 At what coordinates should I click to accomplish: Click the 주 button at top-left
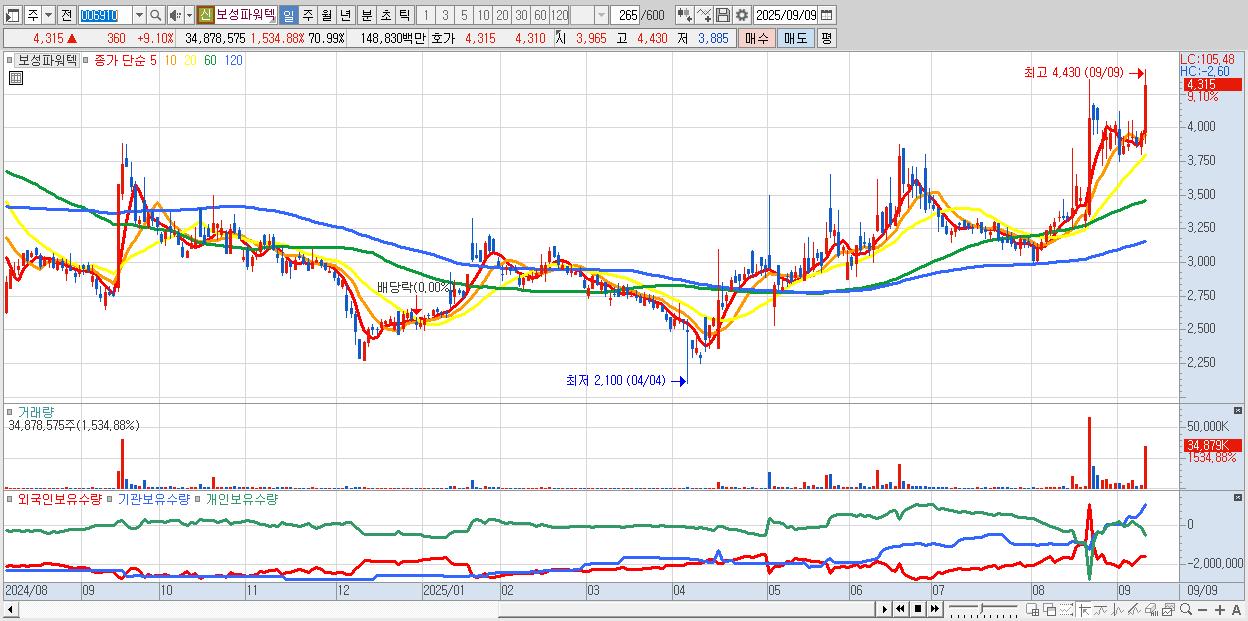tap(33, 15)
